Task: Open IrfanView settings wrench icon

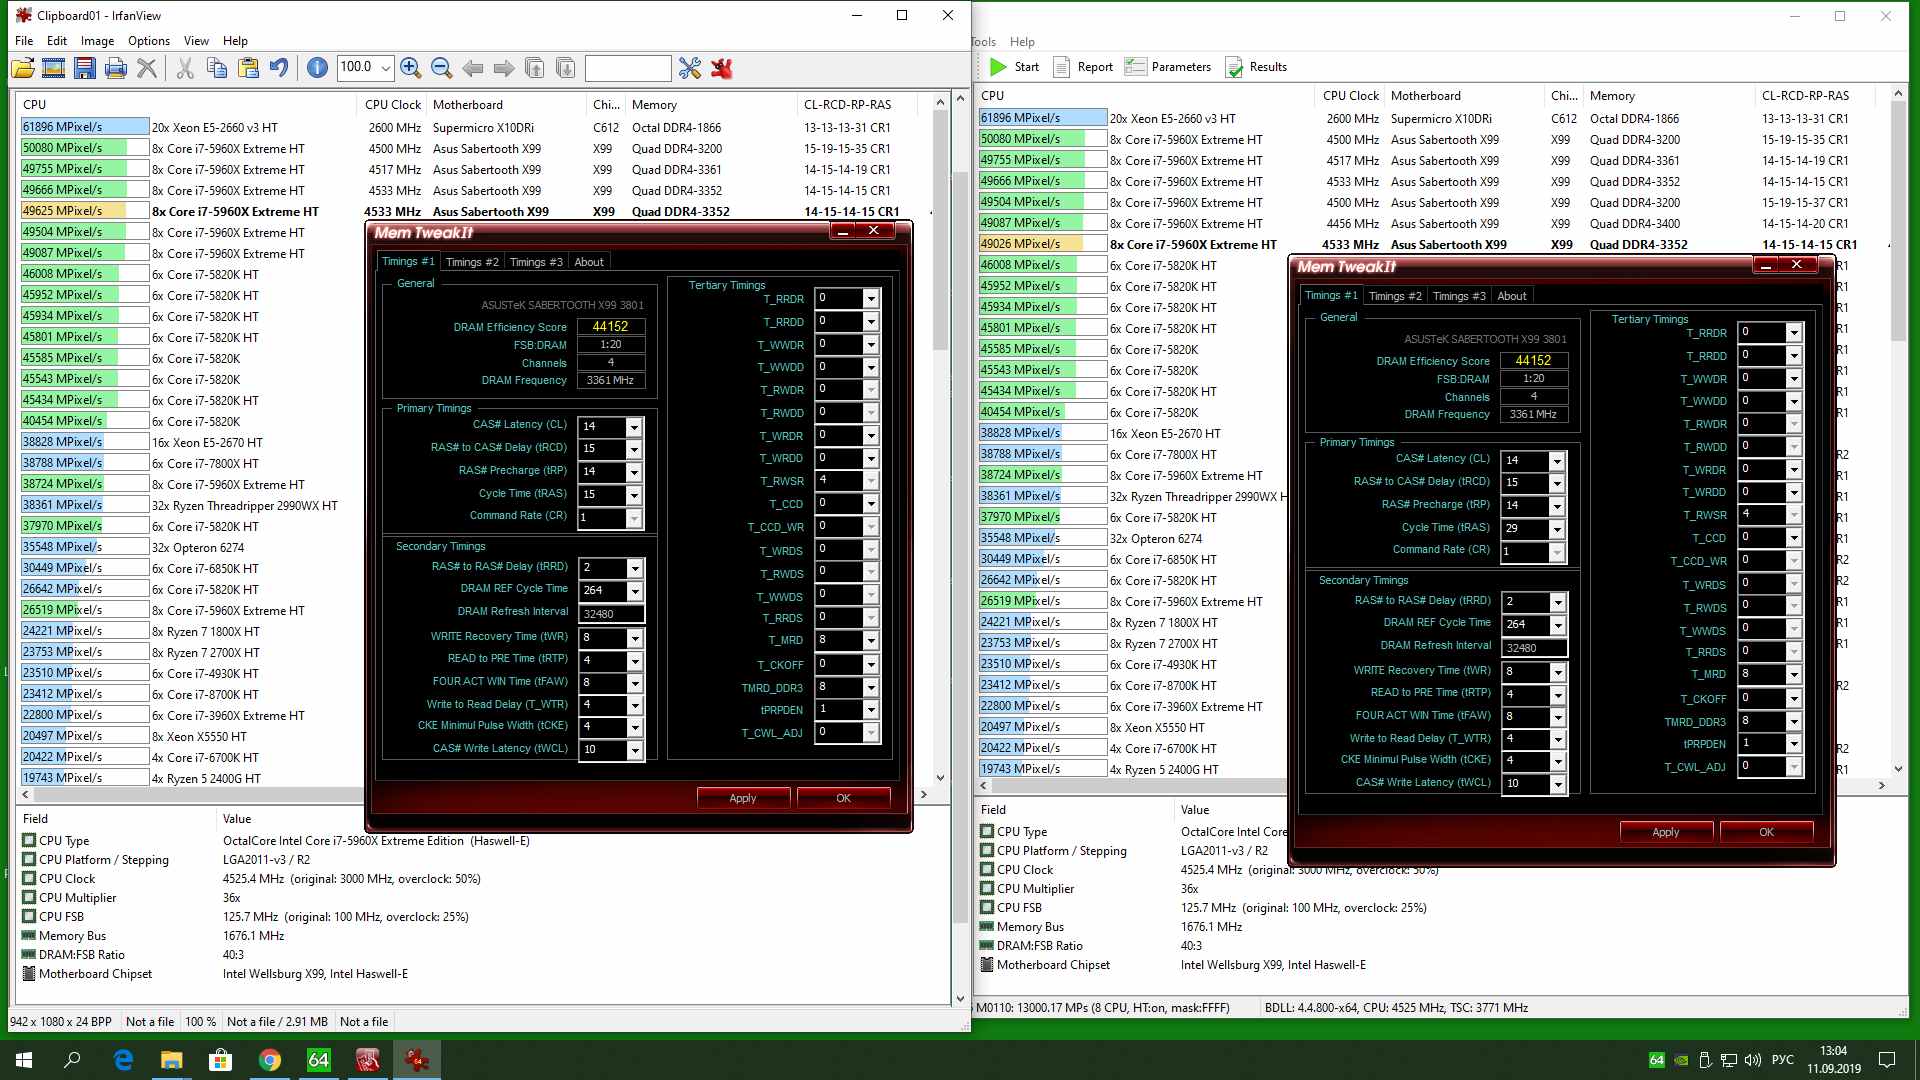Action: click(x=690, y=68)
